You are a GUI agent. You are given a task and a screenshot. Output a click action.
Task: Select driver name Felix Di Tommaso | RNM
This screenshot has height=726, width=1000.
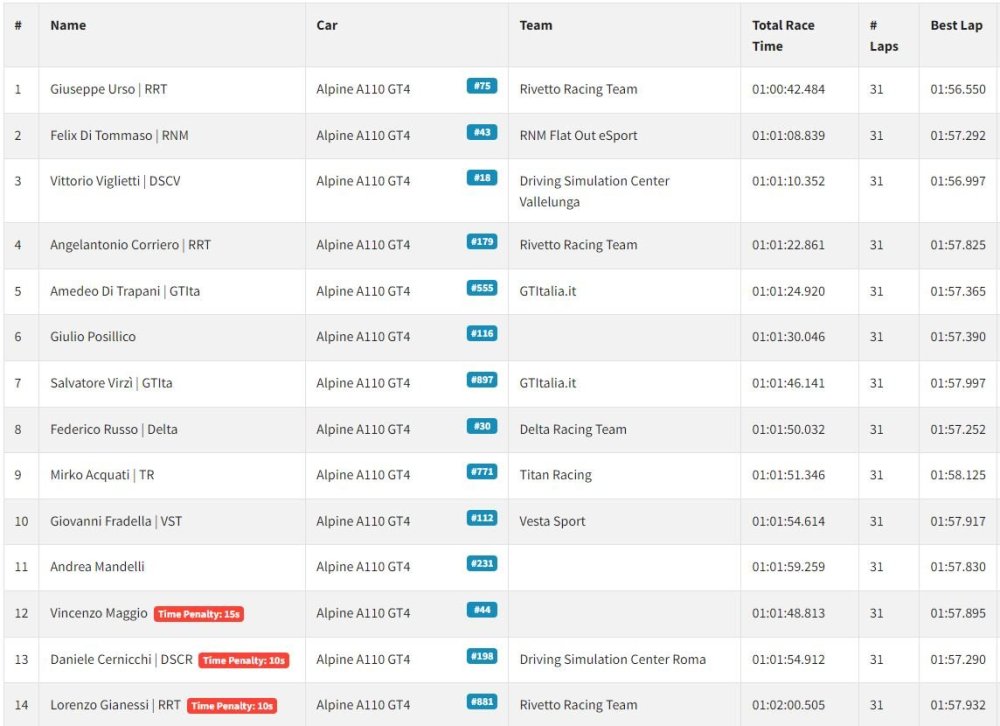pos(119,135)
